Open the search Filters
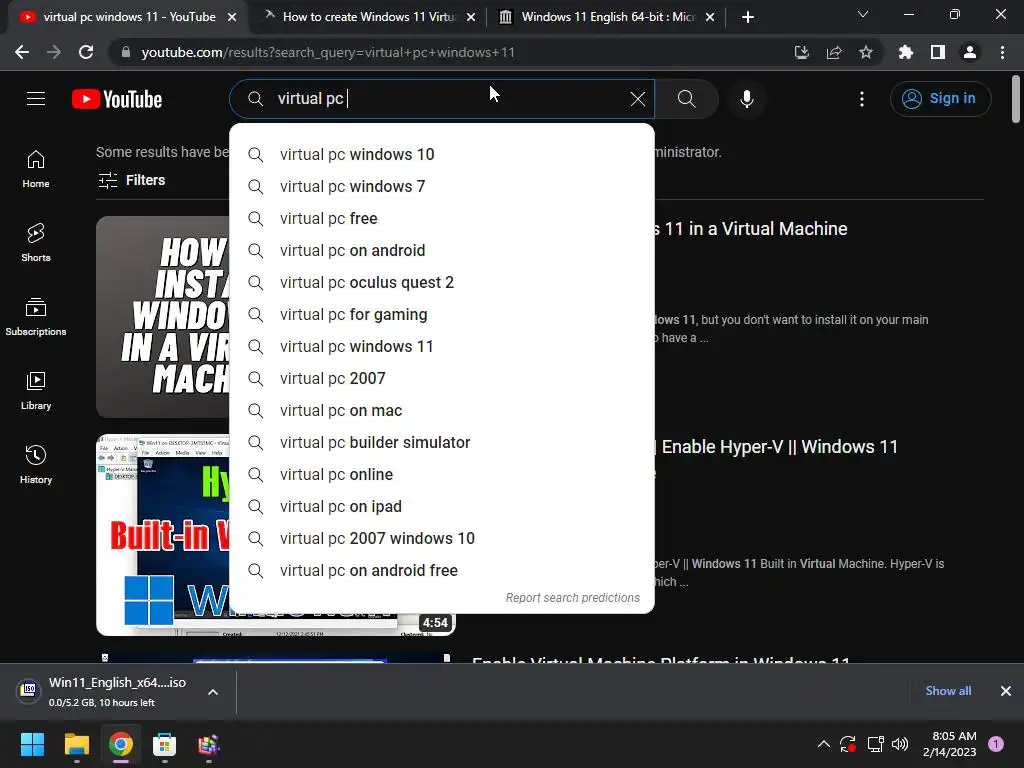1024x768 pixels. 132,180
